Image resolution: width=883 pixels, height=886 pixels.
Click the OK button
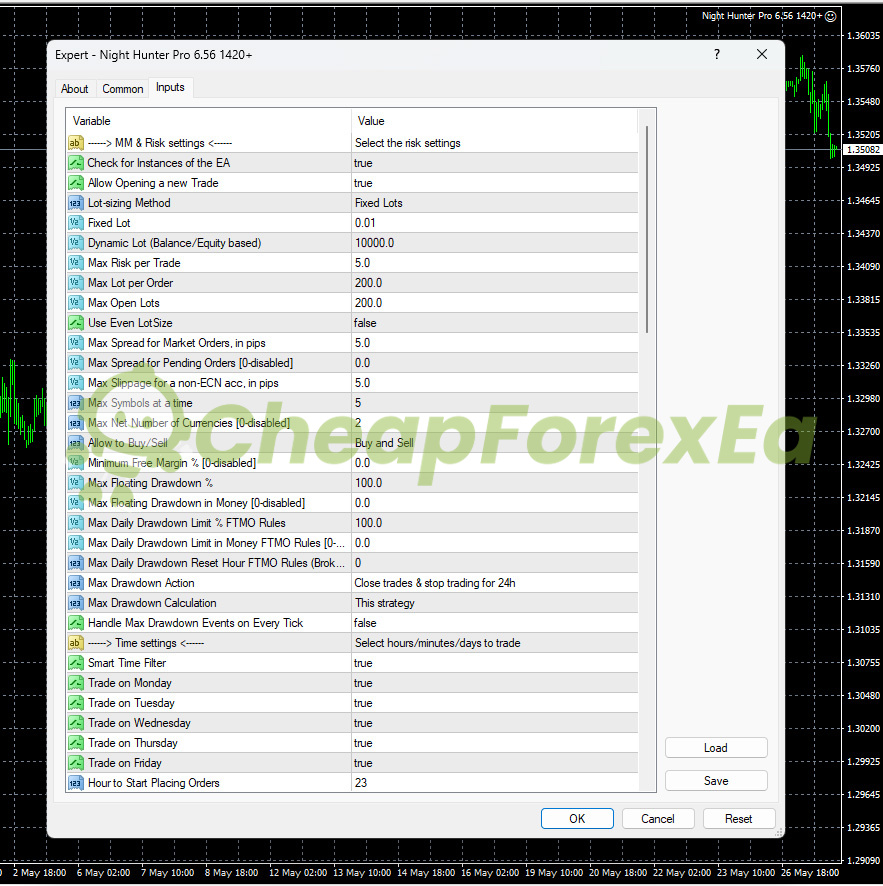[x=577, y=819]
